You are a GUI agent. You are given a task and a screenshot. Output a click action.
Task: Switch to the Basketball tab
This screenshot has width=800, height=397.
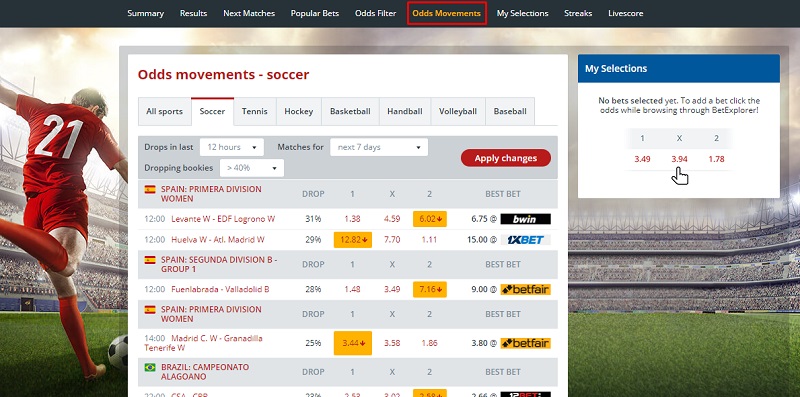tap(350, 111)
